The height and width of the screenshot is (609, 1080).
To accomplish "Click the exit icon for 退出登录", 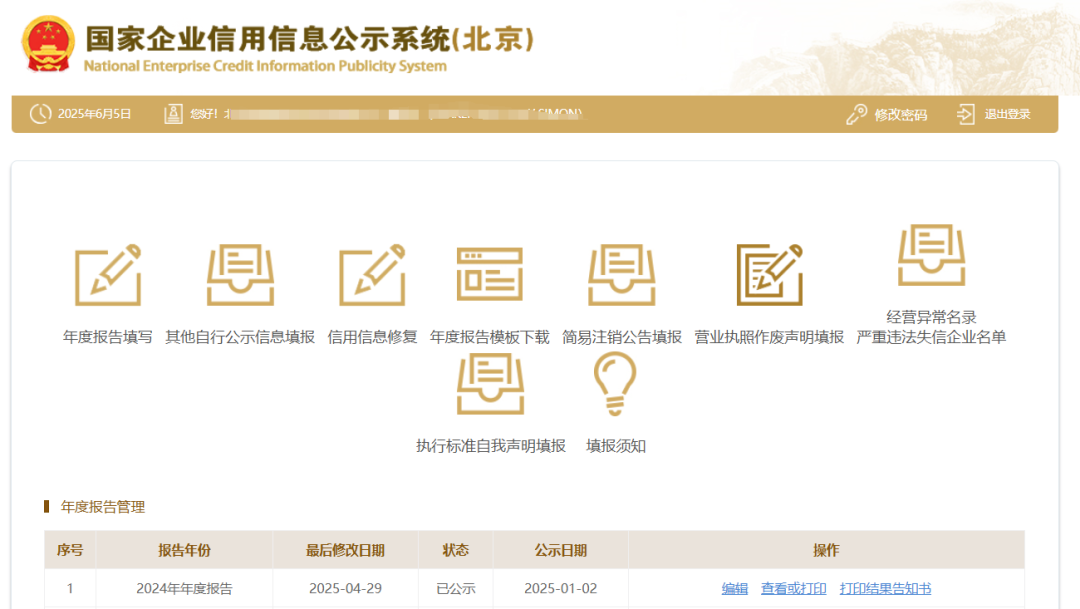I will pos(966,114).
